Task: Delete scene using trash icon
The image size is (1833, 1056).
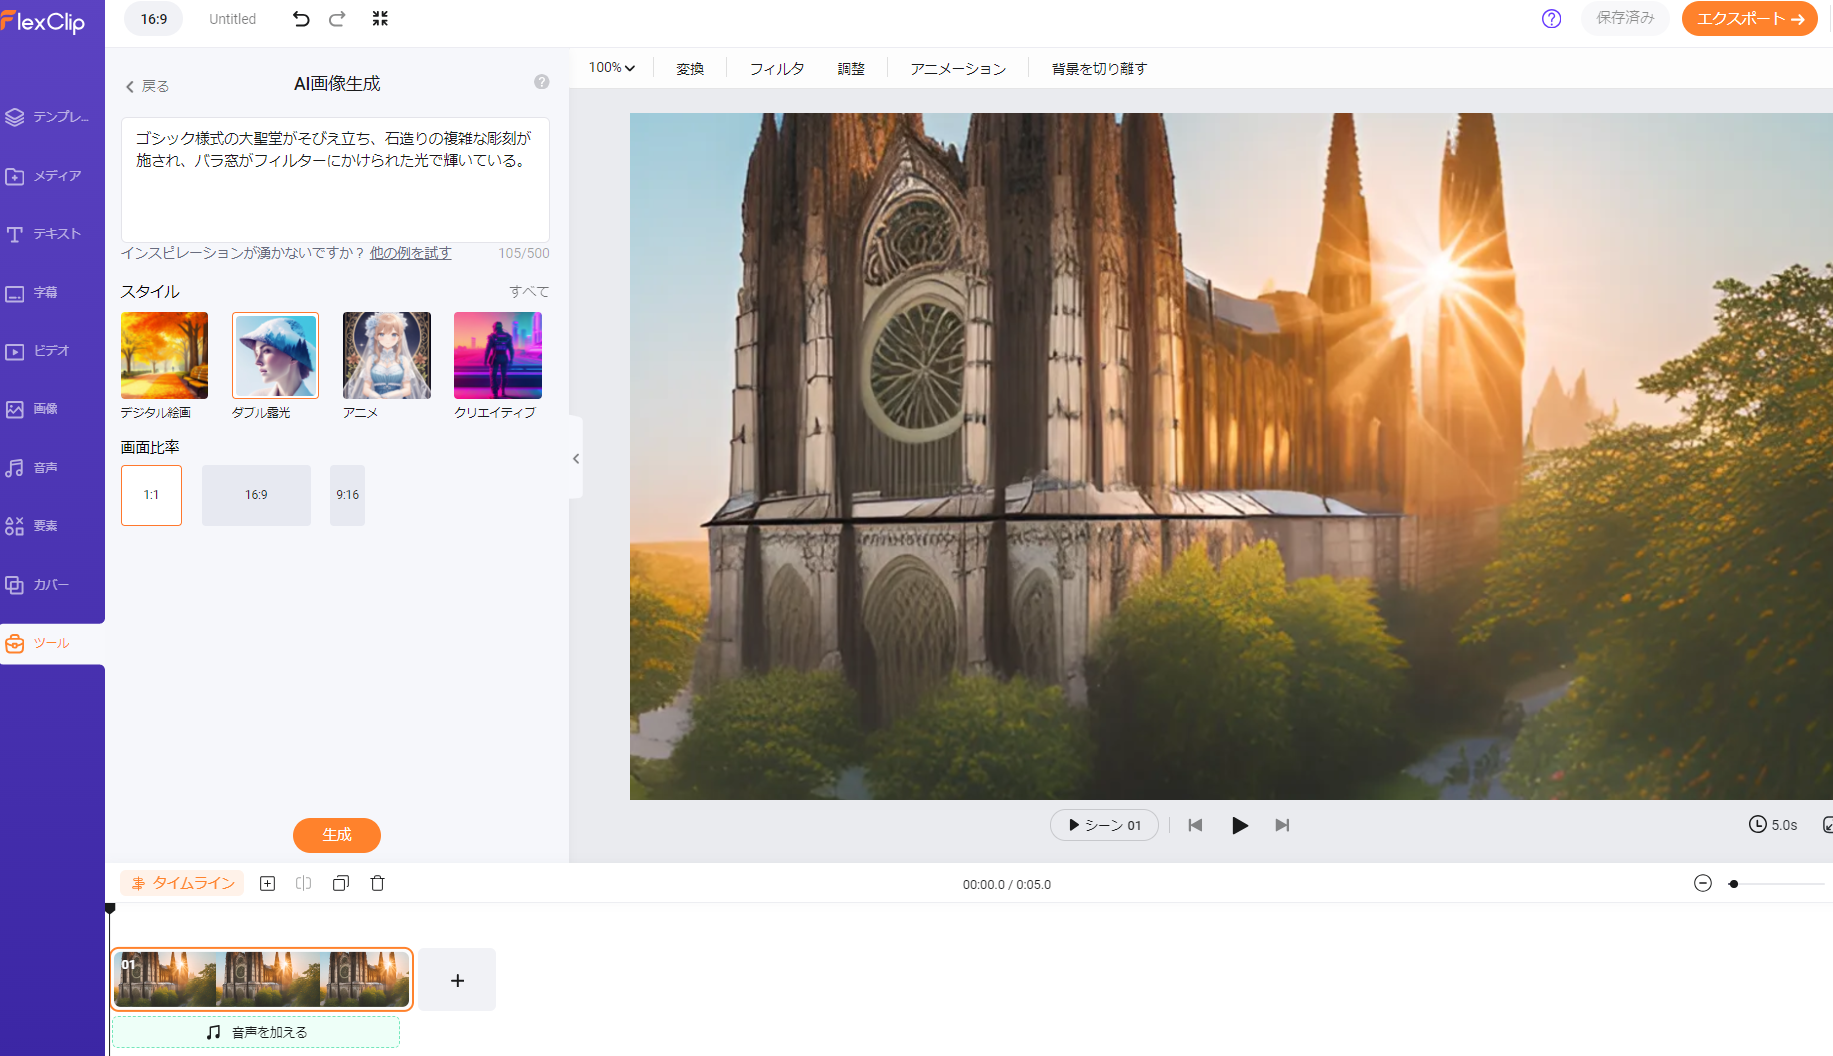Action: click(x=377, y=883)
